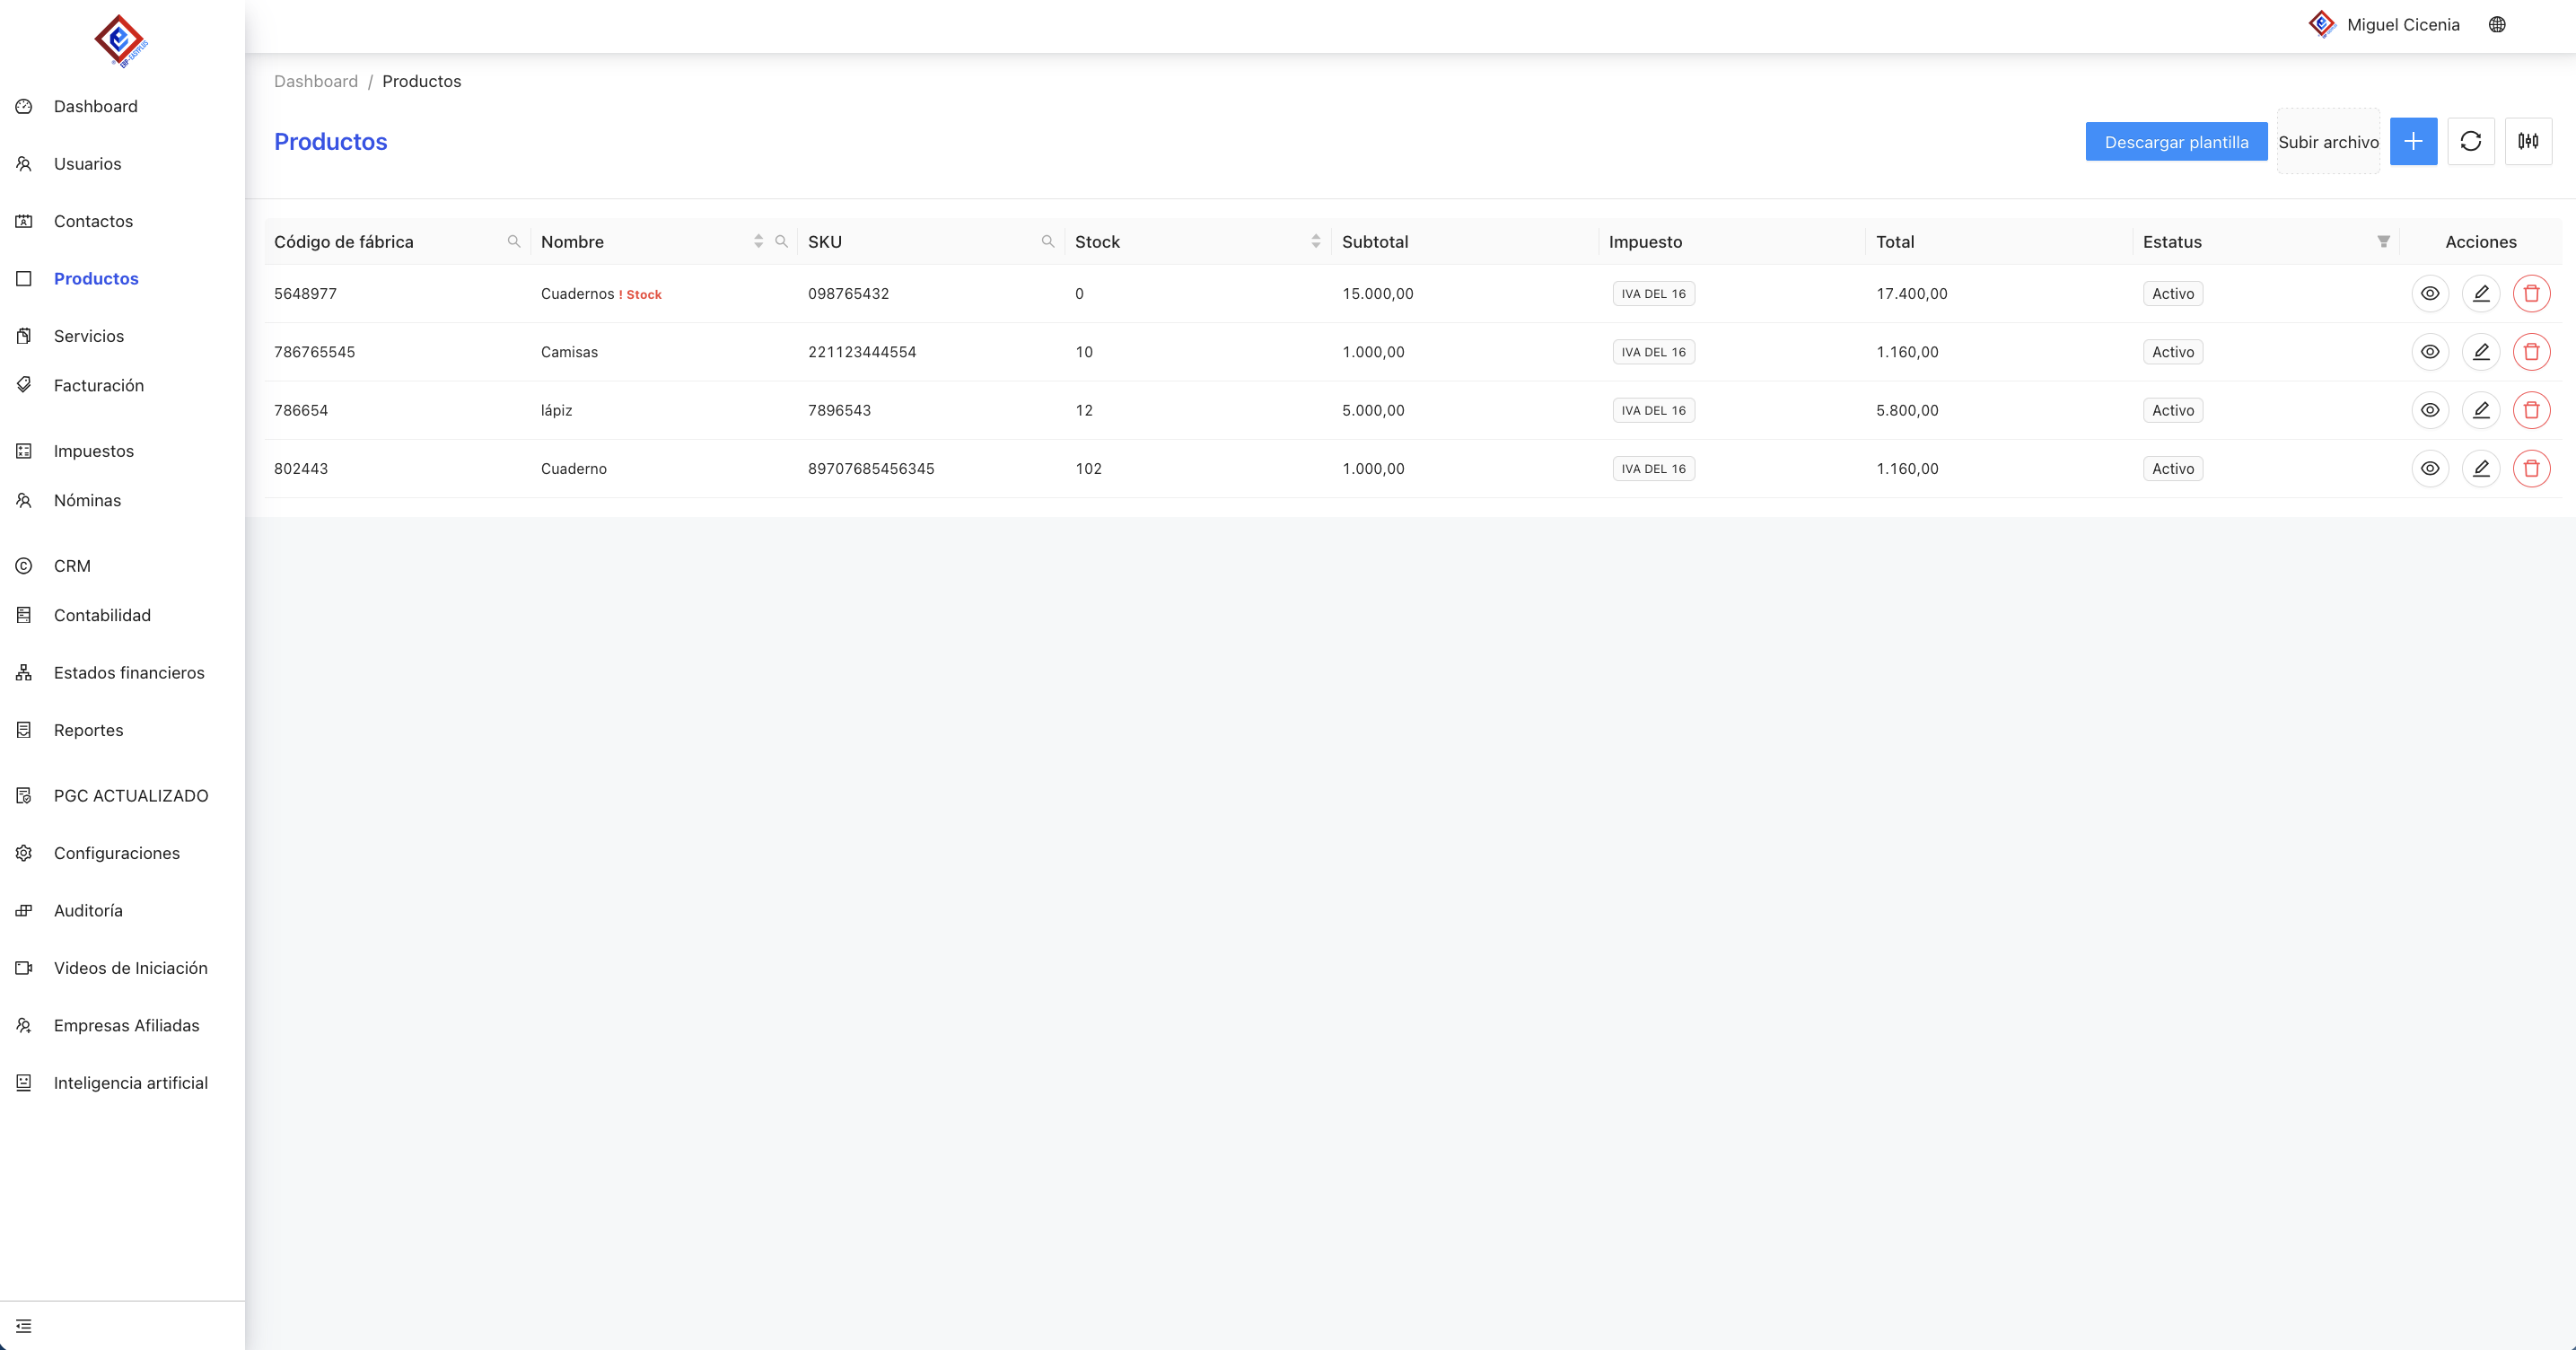This screenshot has width=2576, height=1350.
Task: Click SKU column search icon
Action: pos(1047,242)
